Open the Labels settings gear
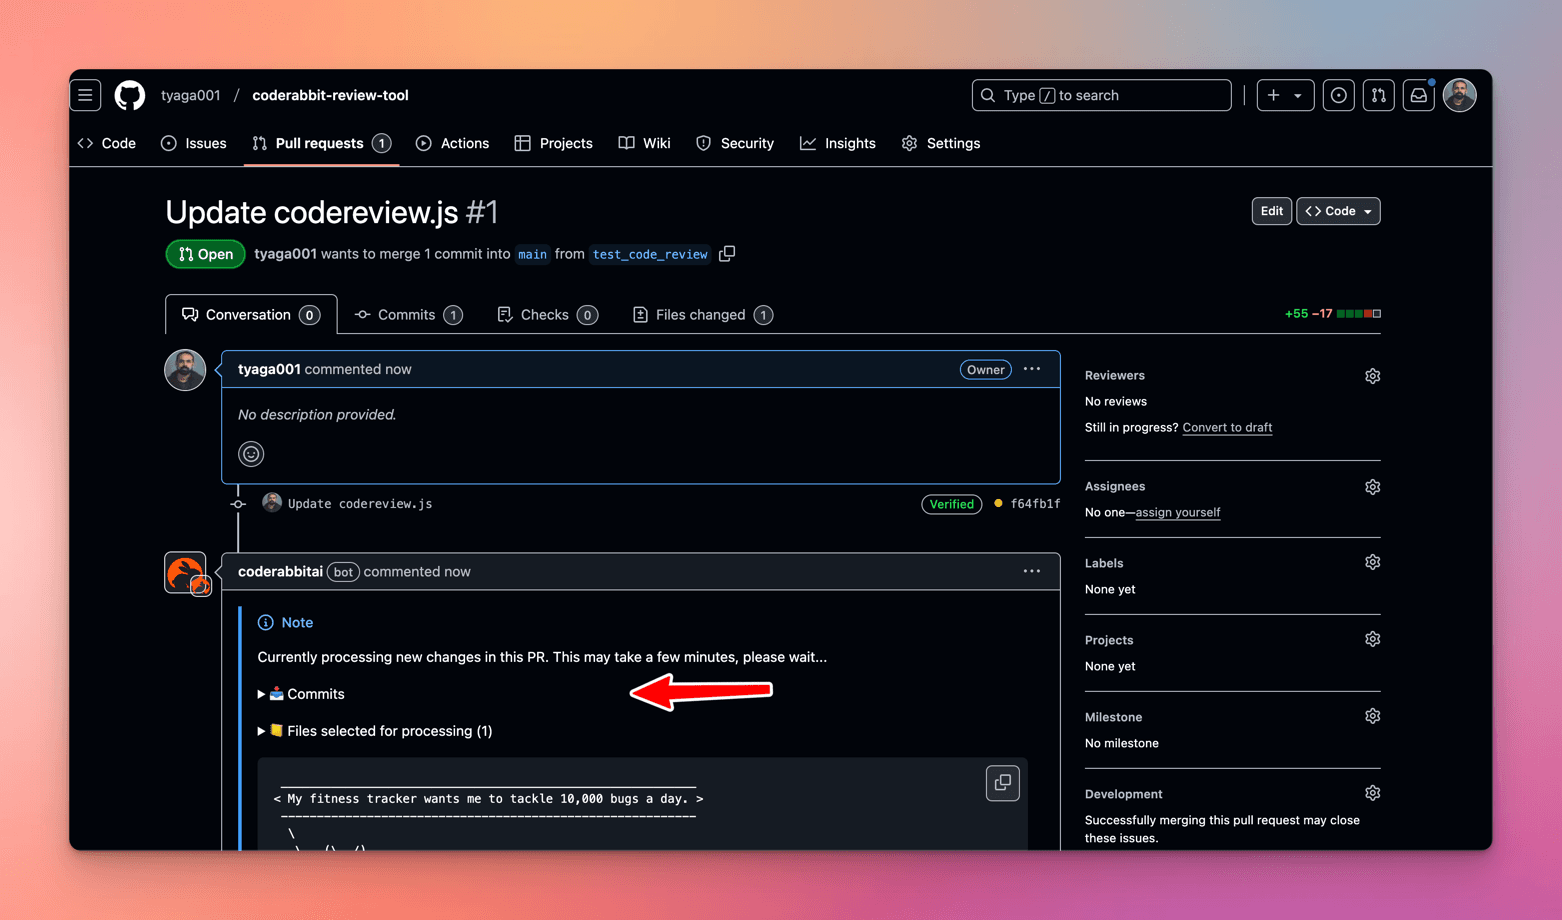Viewport: 1562px width, 920px height. [x=1372, y=563]
